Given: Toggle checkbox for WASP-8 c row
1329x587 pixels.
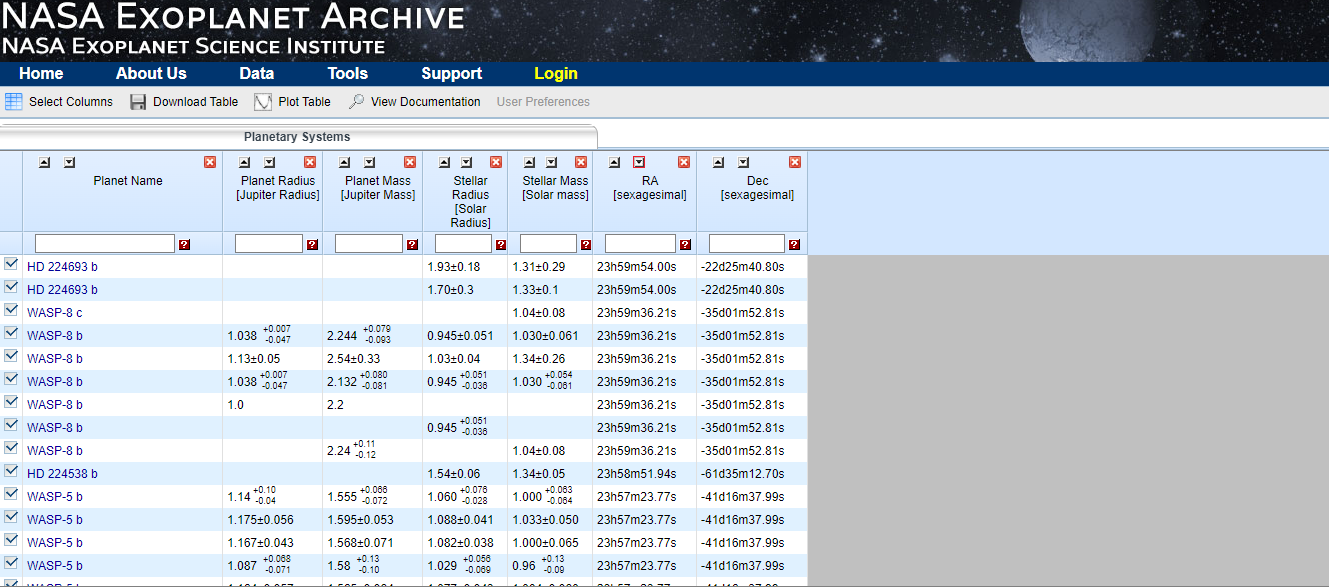Looking at the screenshot, I should pos(11,310).
